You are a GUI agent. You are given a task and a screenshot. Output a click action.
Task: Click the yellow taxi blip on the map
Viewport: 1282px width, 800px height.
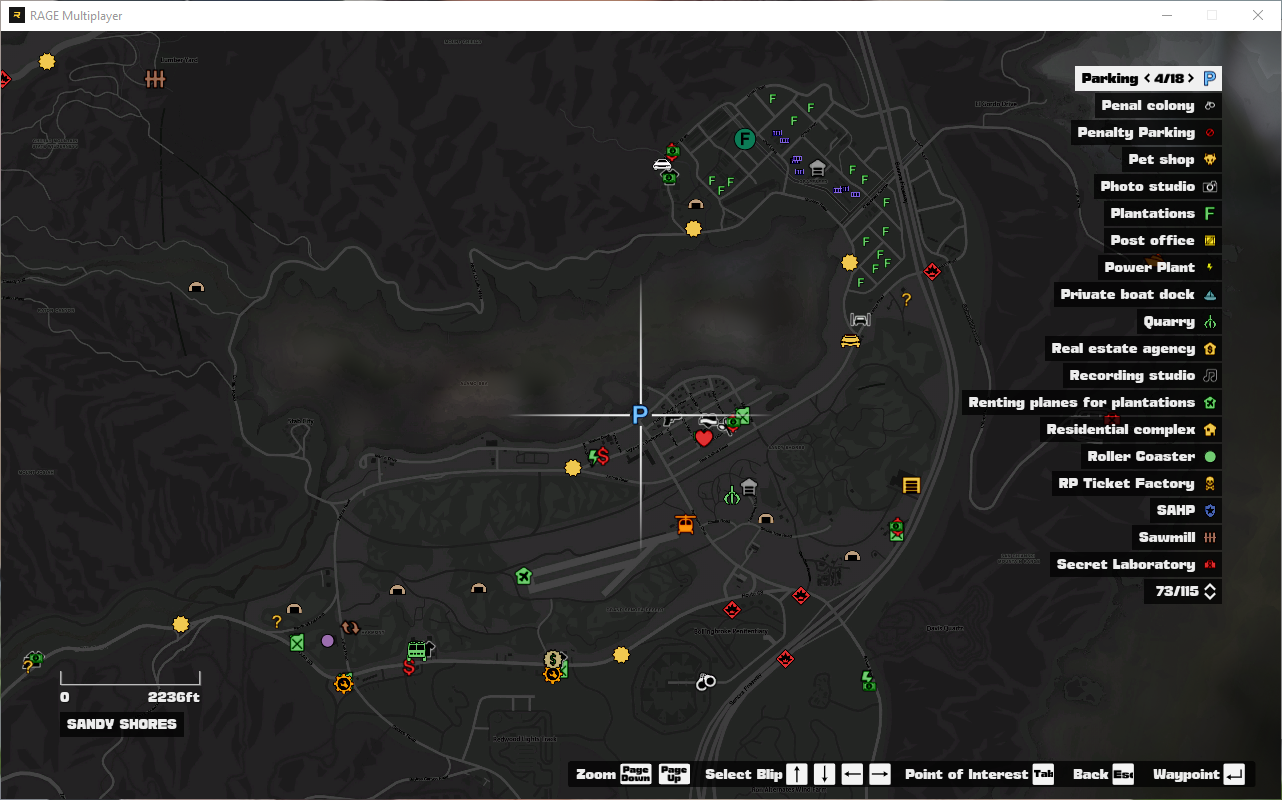(850, 341)
